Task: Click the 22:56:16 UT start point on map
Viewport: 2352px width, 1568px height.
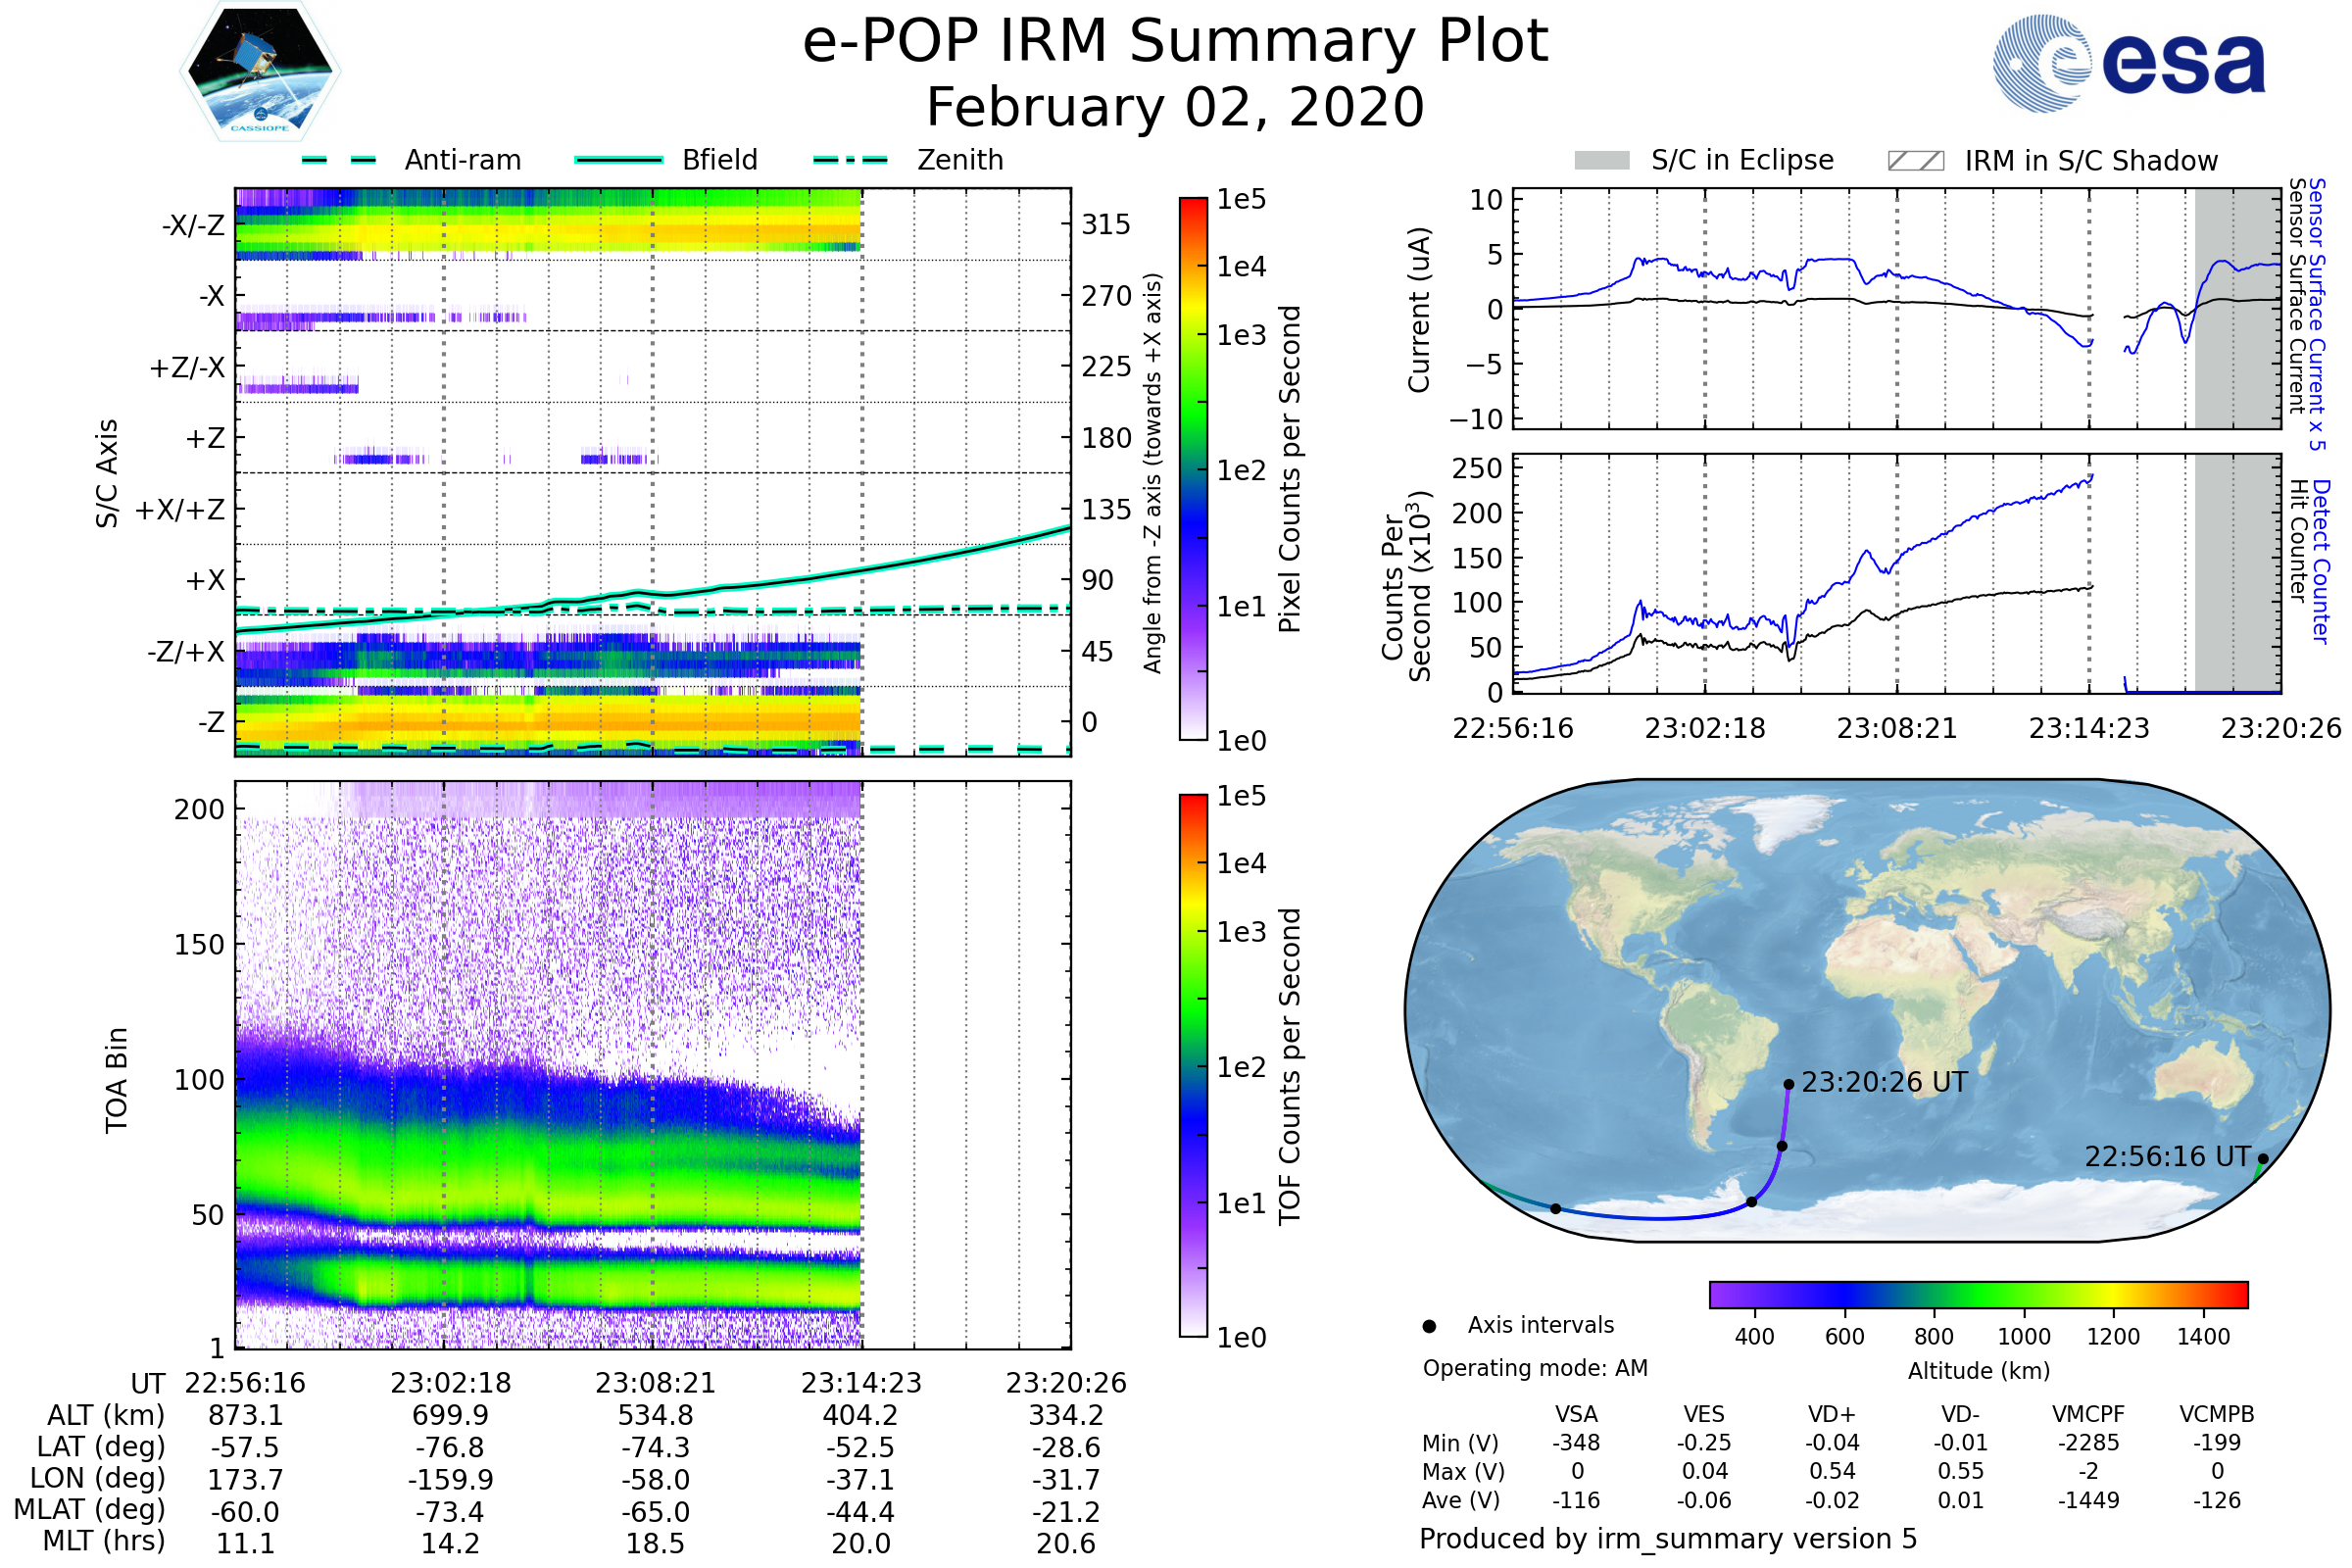Action: coord(2263,1159)
